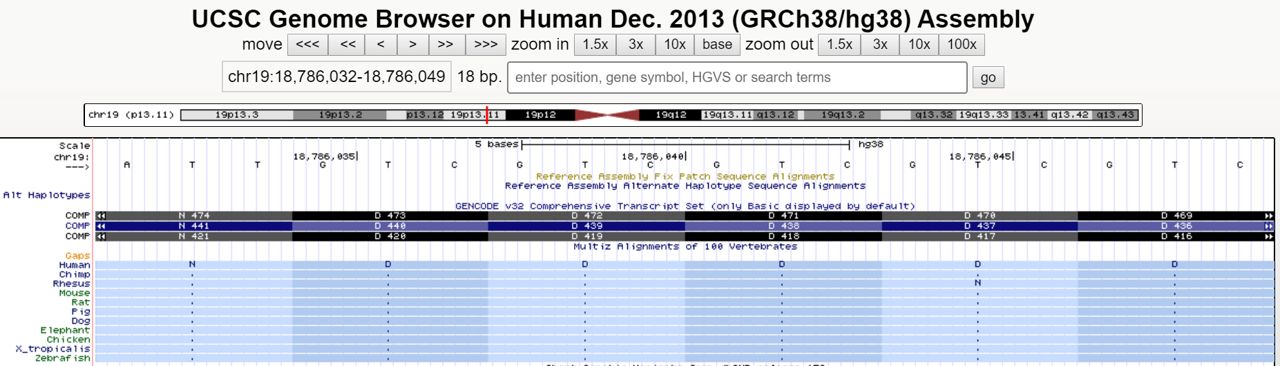Image resolution: width=1280 pixels, height=366 pixels.
Task: Click the Rhesus N amino acid in Multiz
Action: pyautogui.click(x=978, y=283)
